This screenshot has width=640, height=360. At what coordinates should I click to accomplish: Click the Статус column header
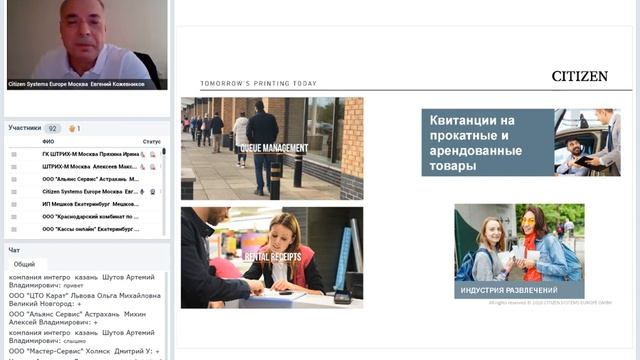[151, 142]
